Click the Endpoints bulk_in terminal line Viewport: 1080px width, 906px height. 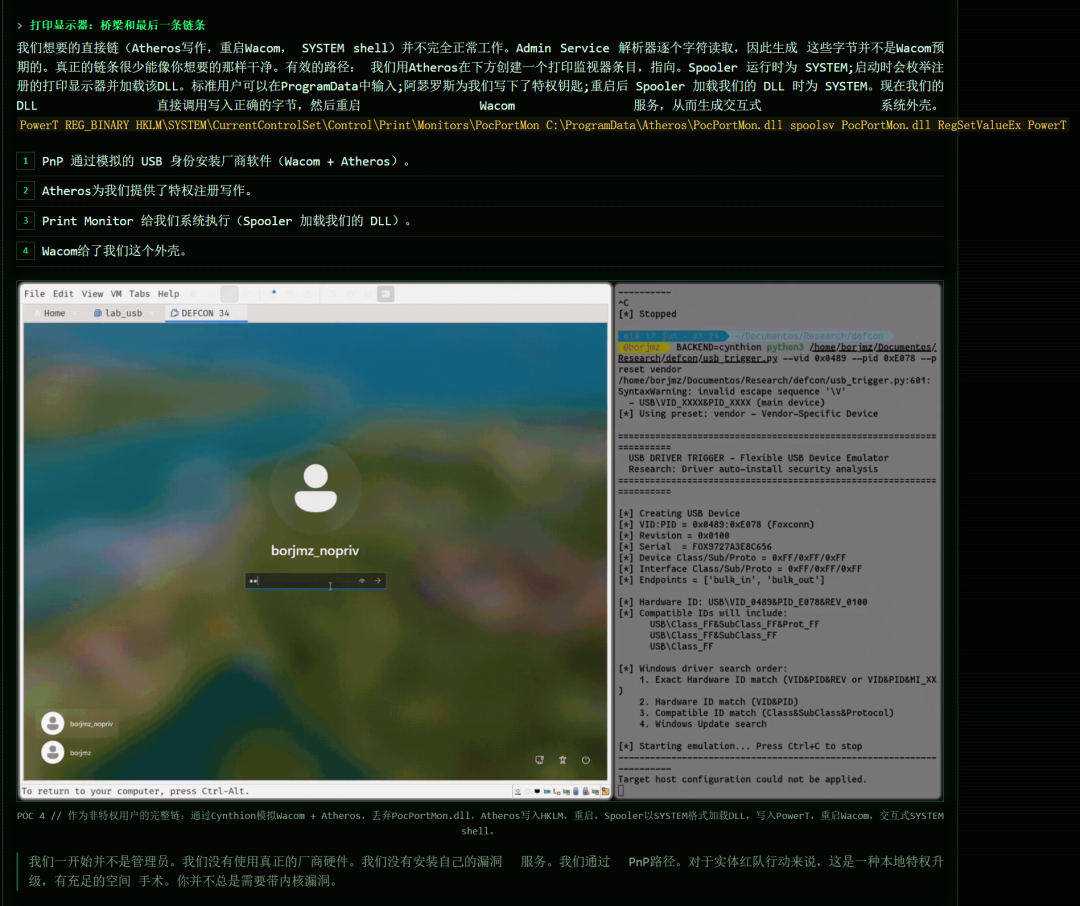pos(721,580)
